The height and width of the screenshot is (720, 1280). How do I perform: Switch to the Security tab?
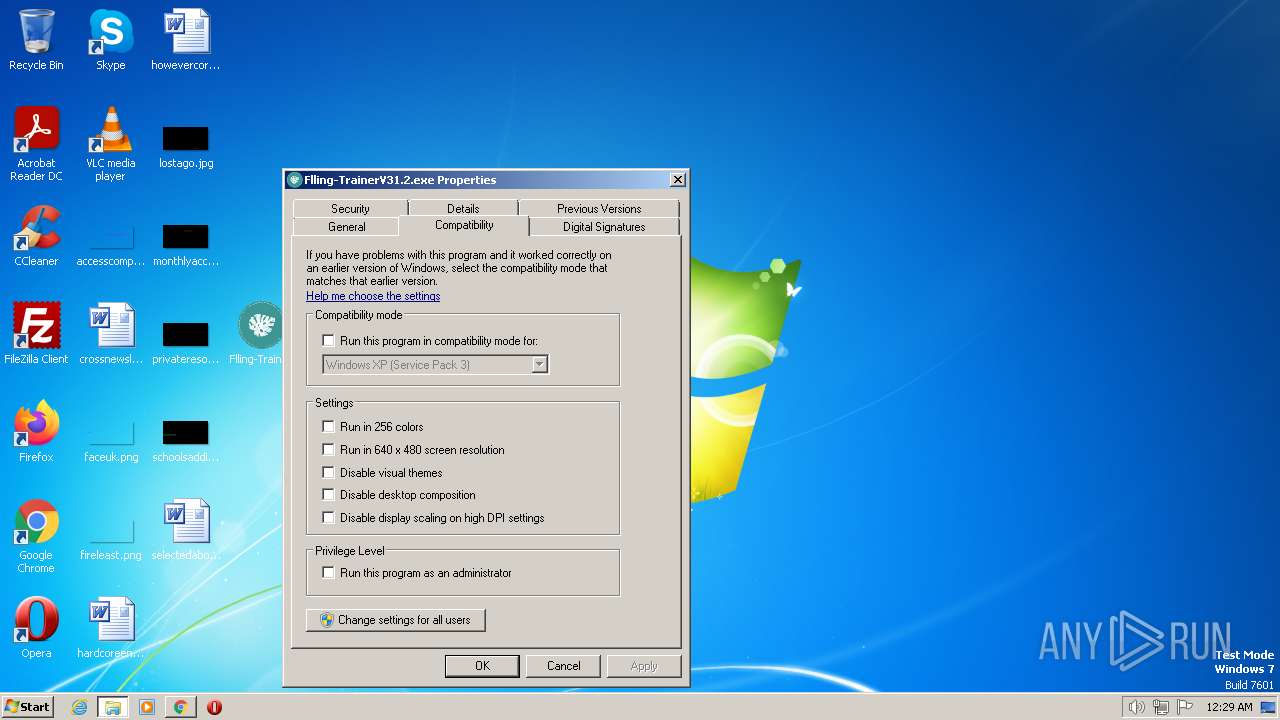350,208
